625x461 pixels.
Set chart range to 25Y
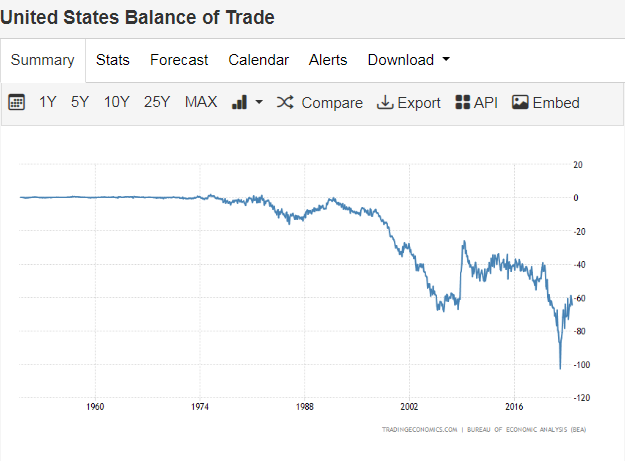[157, 102]
